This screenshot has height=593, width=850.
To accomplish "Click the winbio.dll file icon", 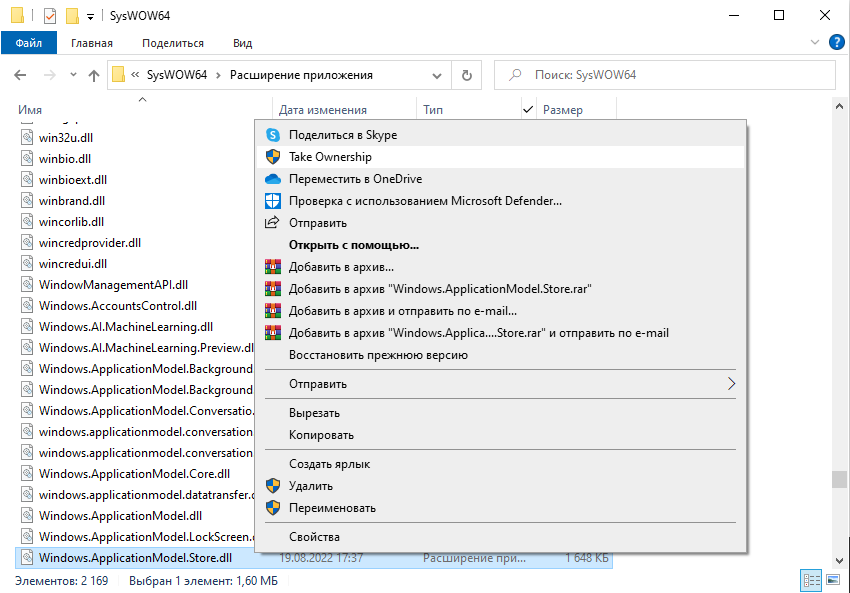I will point(27,158).
